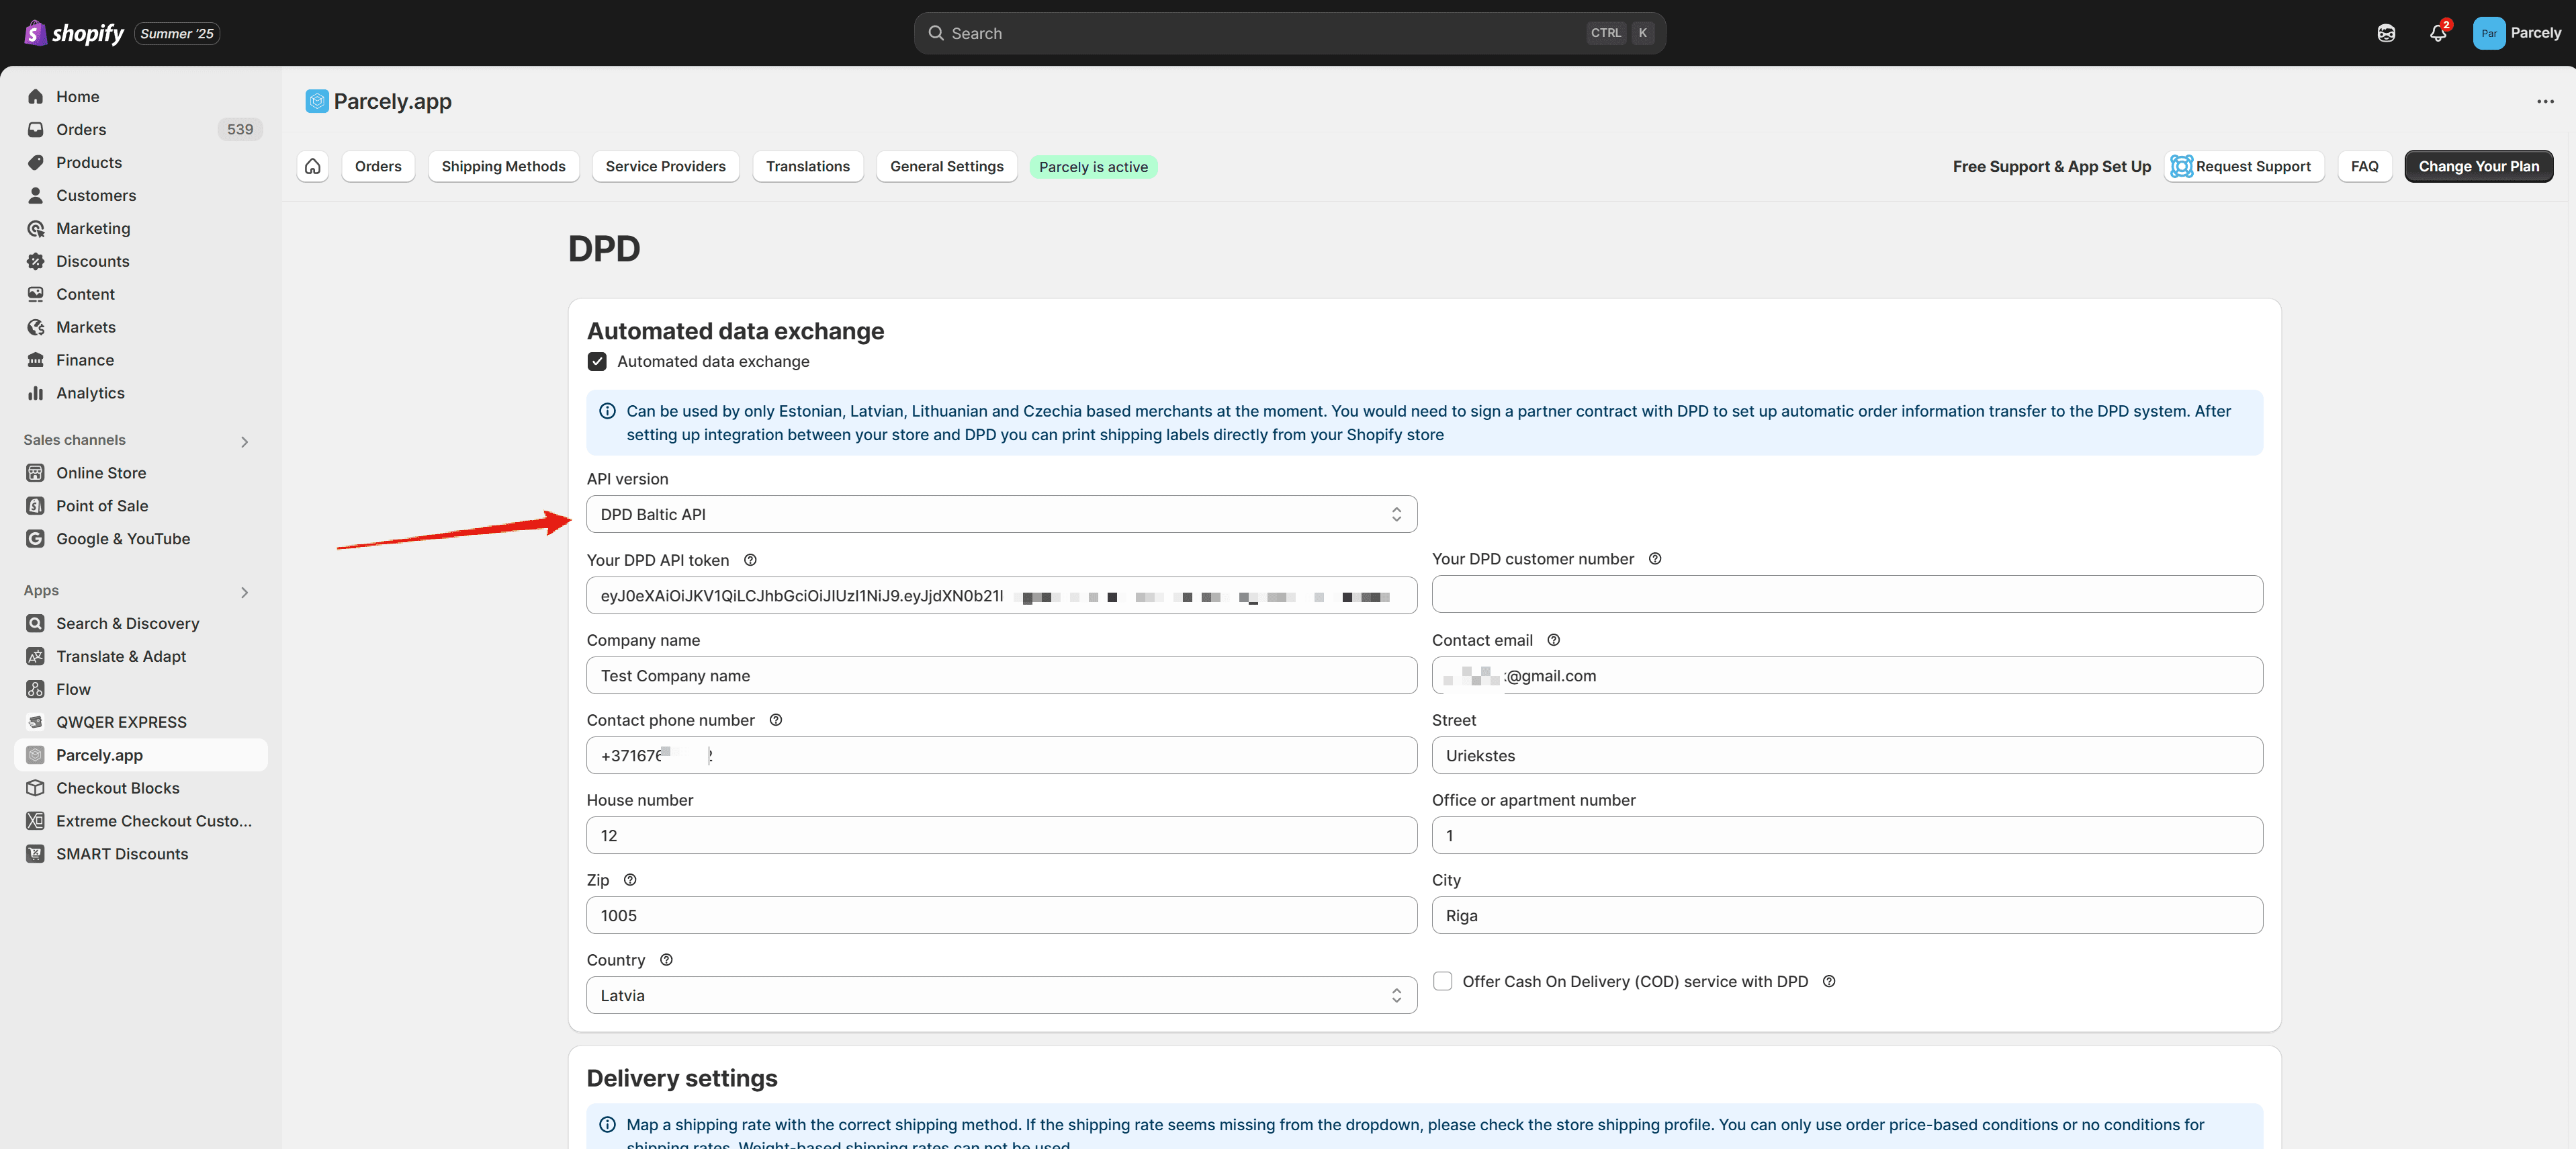Enable Offer Cash On Delivery with DPD
The height and width of the screenshot is (1149, 2576).
(1443, 981)
